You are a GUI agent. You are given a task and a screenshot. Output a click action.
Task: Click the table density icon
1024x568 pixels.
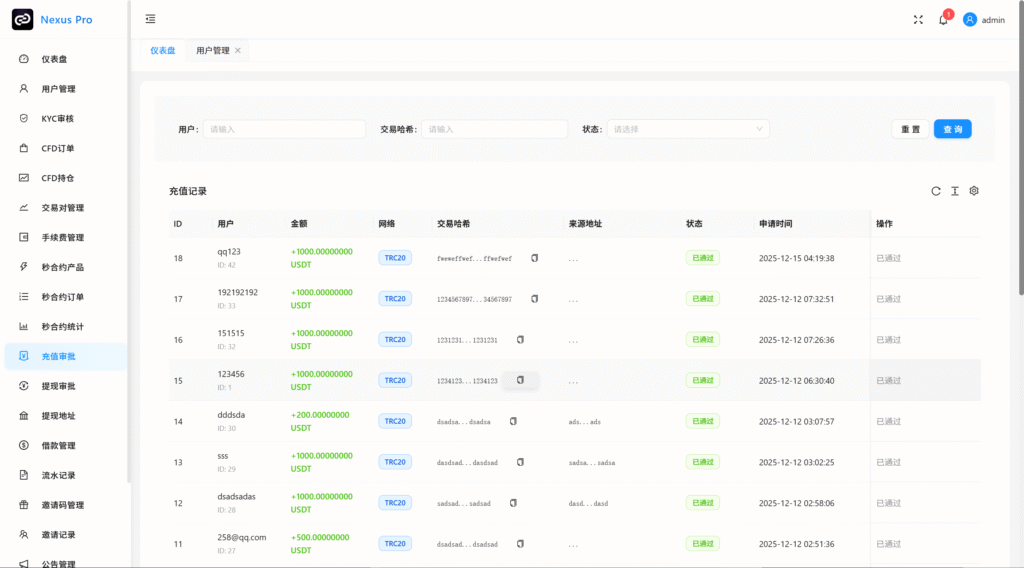[955, 191]
